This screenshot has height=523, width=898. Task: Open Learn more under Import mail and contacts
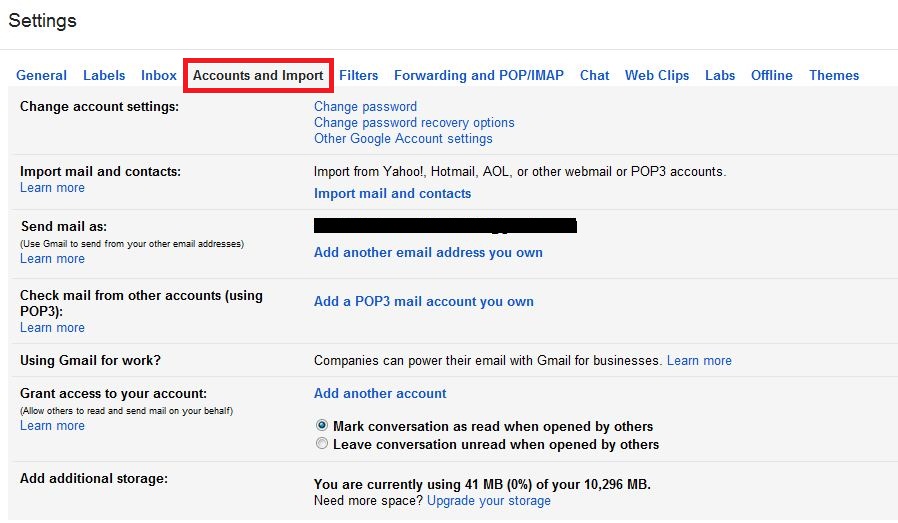click(52, 187)
